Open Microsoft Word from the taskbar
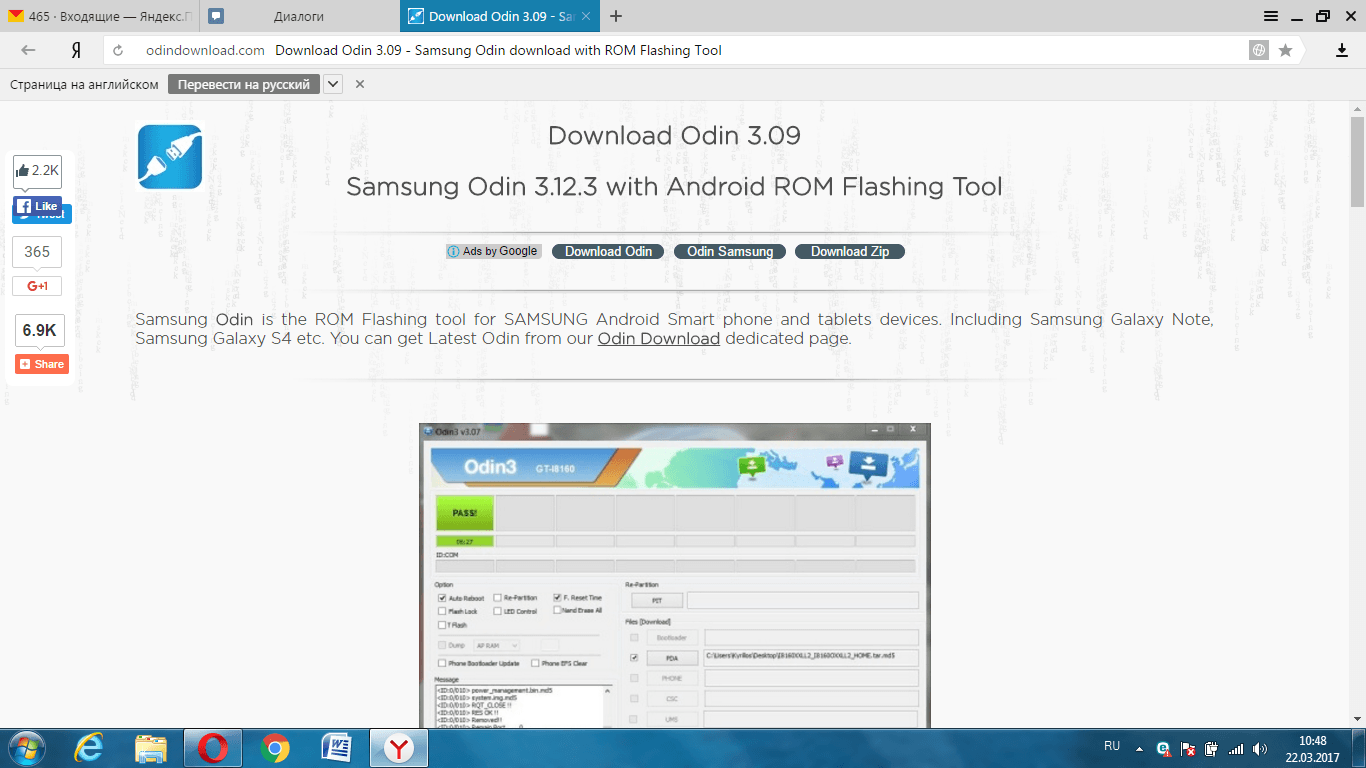Image resolution: width=1366 pixels, height=768 pixels. (336, 748)
